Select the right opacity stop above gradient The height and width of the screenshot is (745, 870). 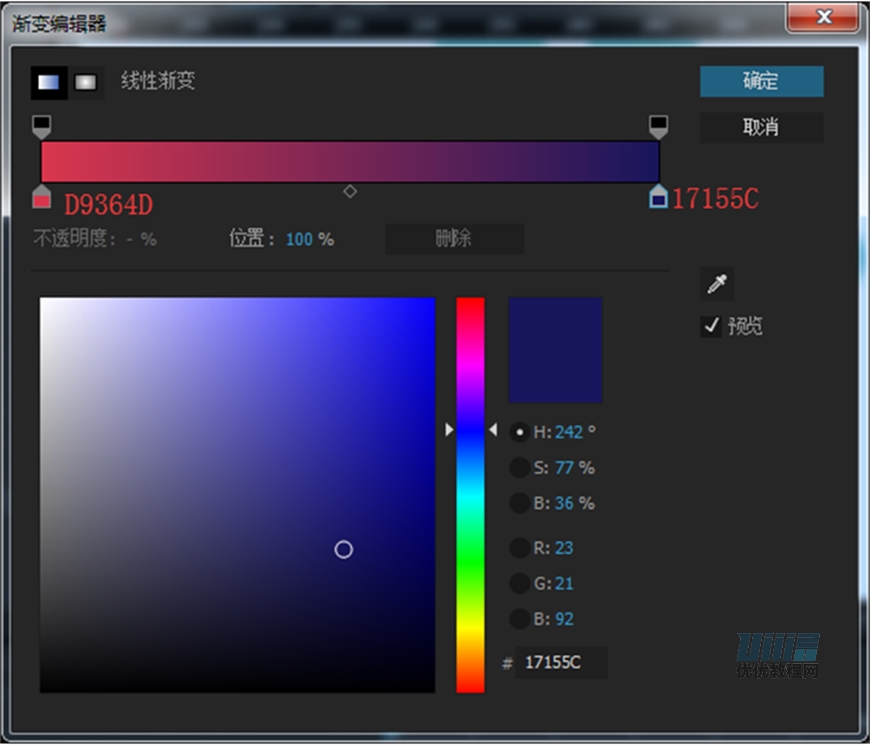658,126
